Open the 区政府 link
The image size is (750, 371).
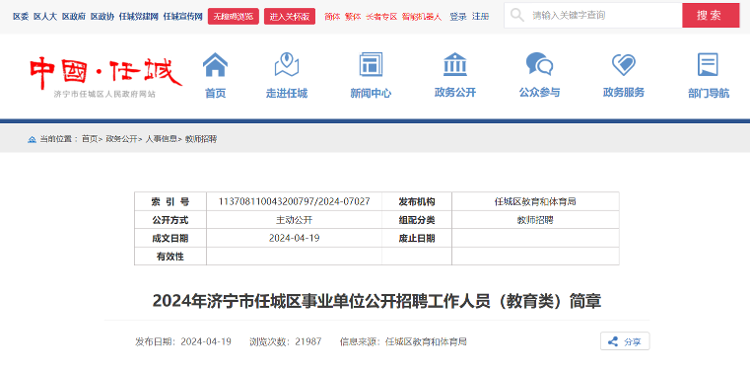(74, 17)
